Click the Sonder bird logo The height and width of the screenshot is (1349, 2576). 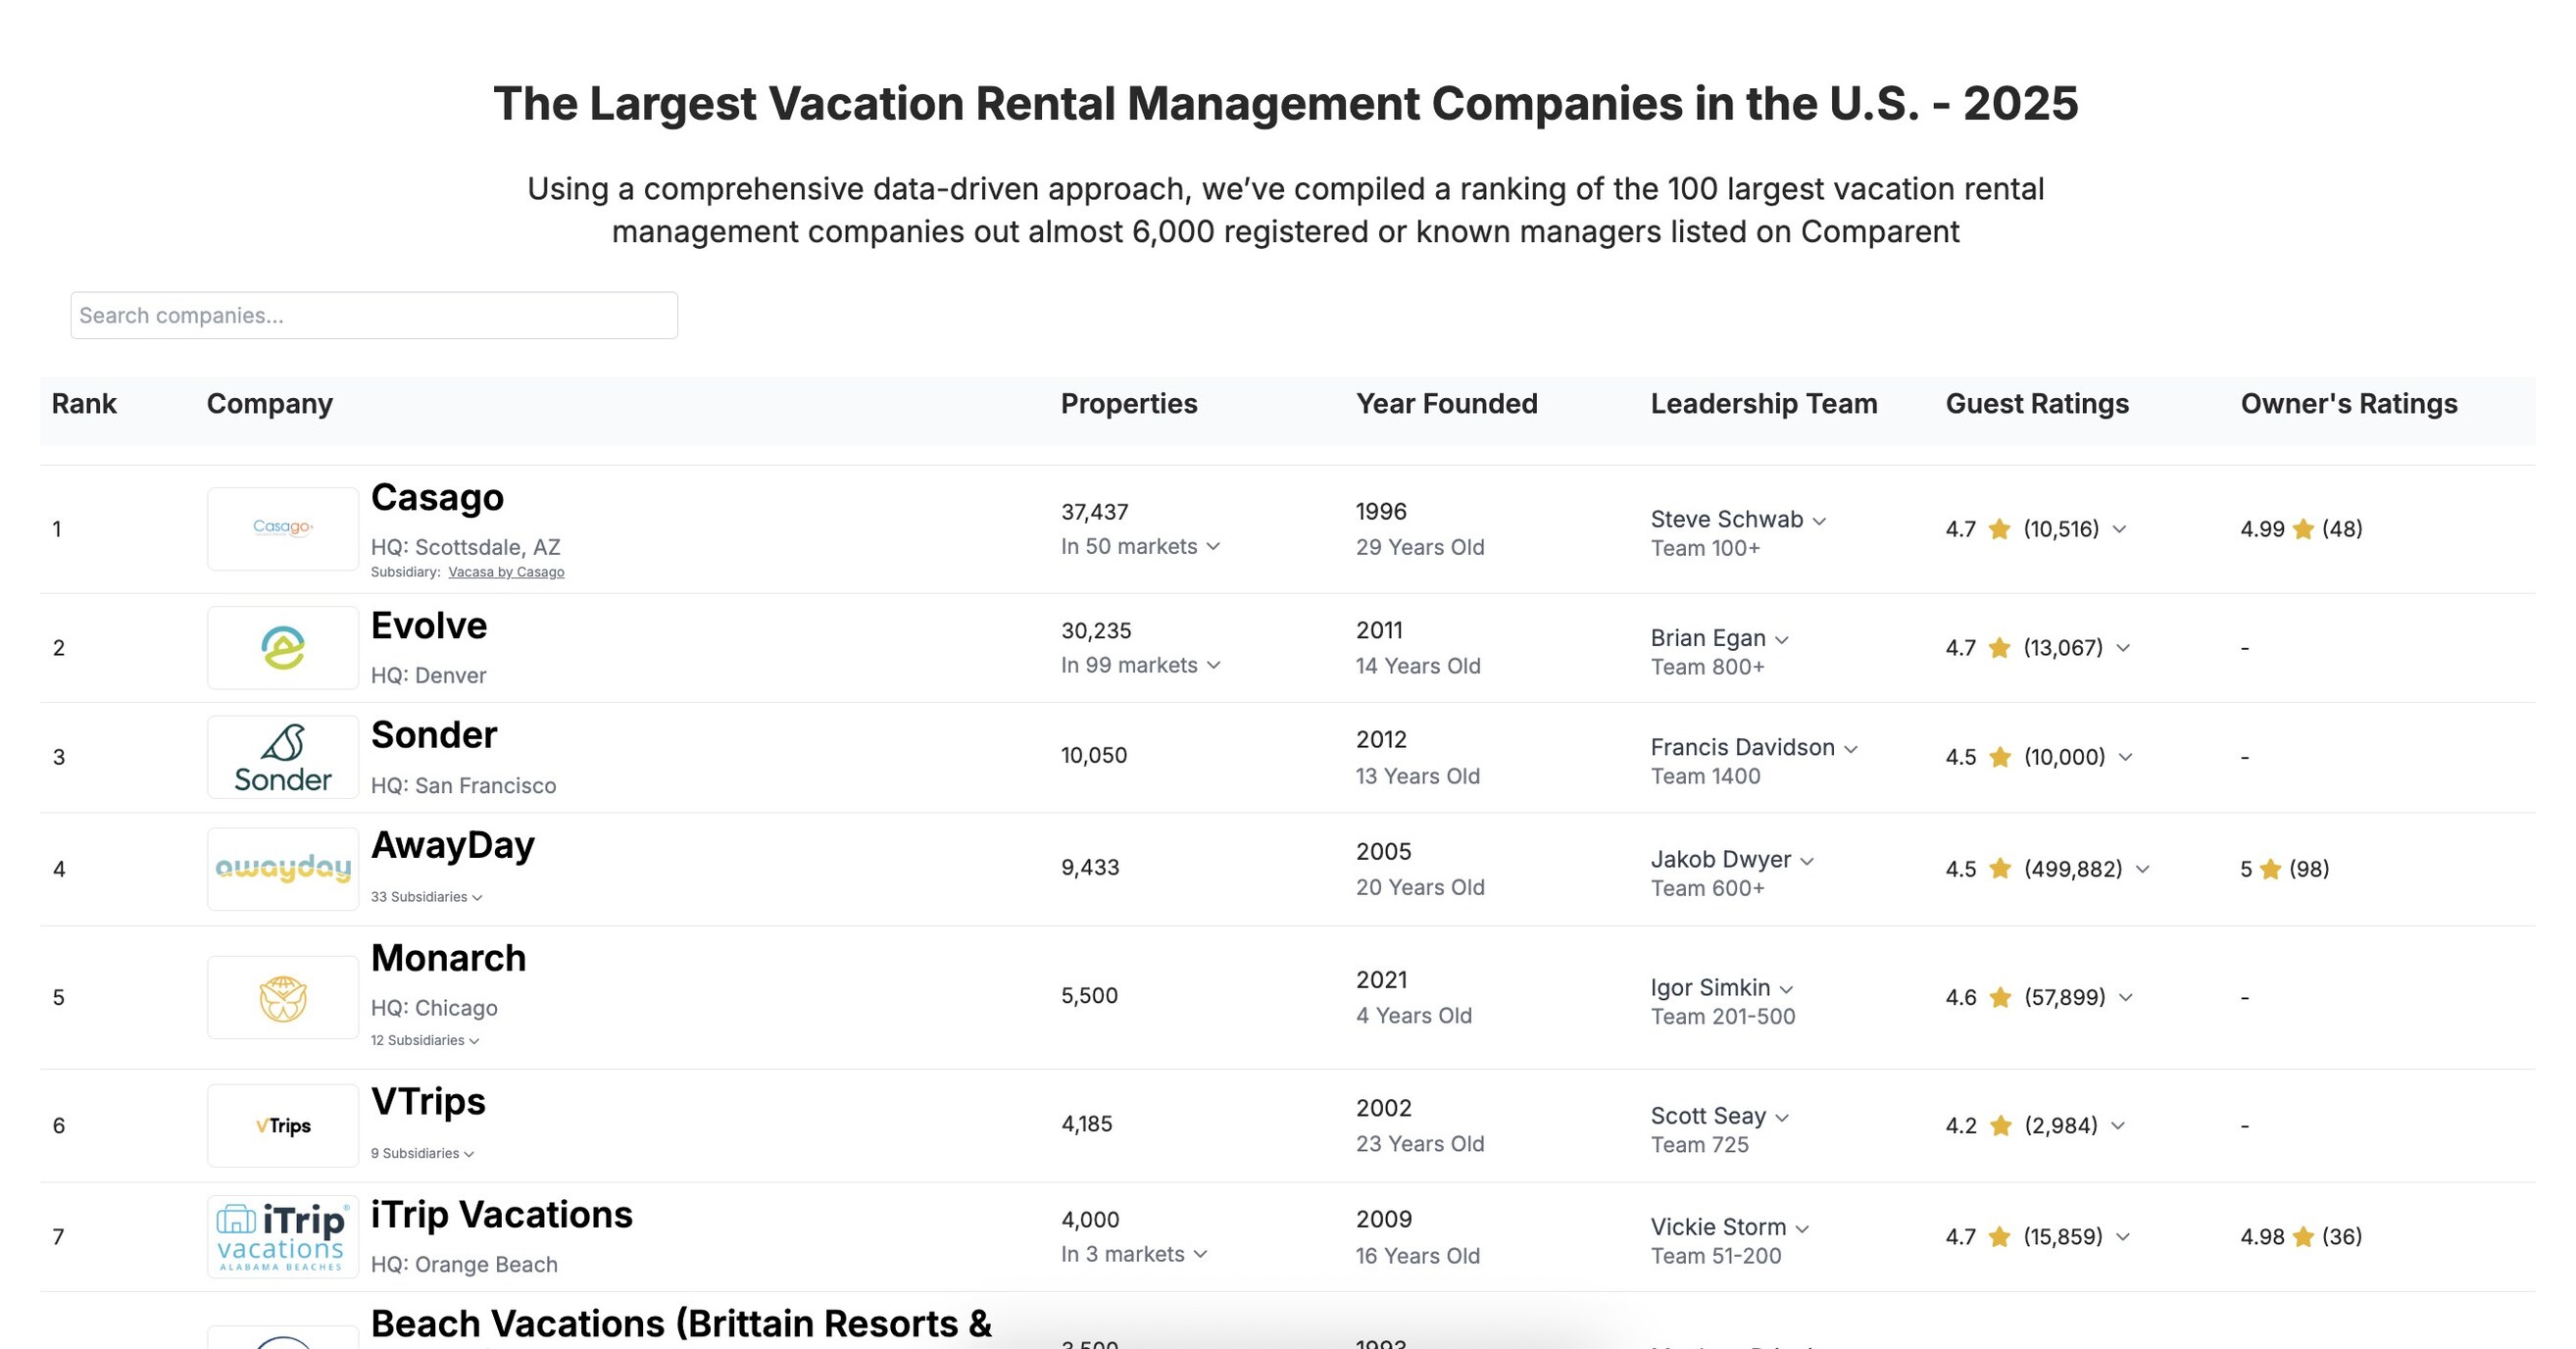283,757
